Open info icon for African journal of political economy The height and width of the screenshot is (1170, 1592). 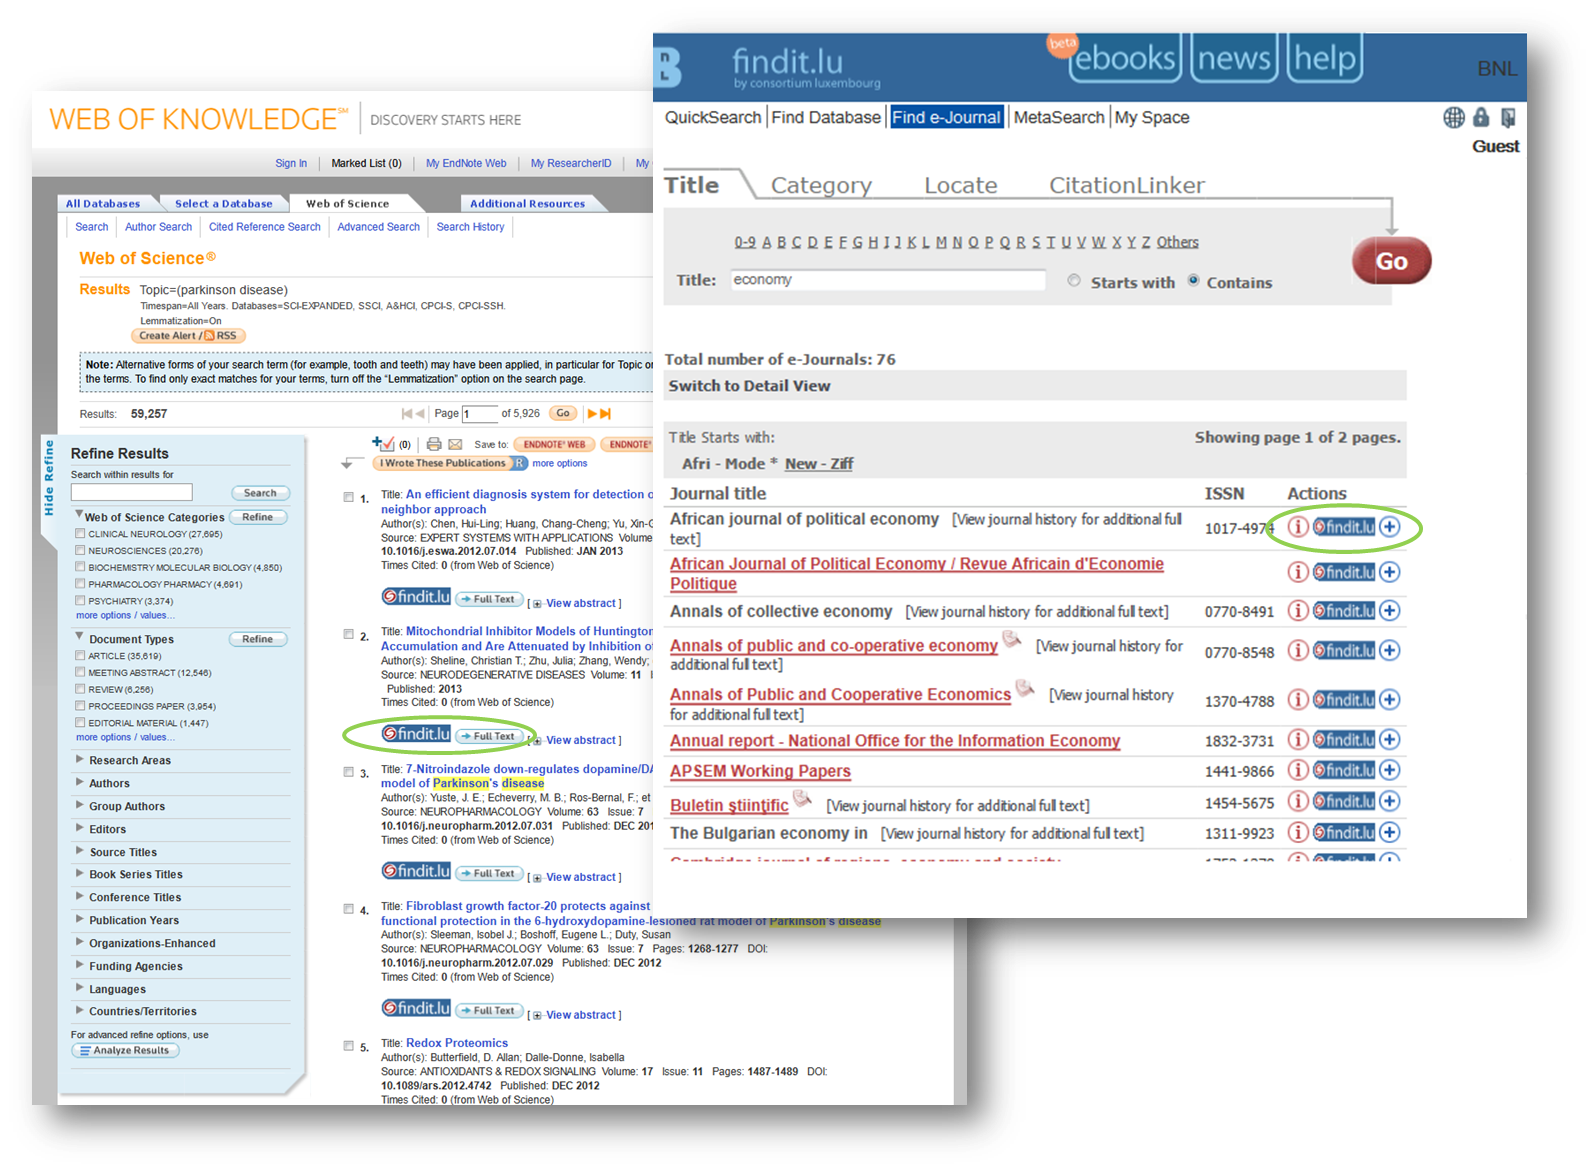coord(1298,527)
